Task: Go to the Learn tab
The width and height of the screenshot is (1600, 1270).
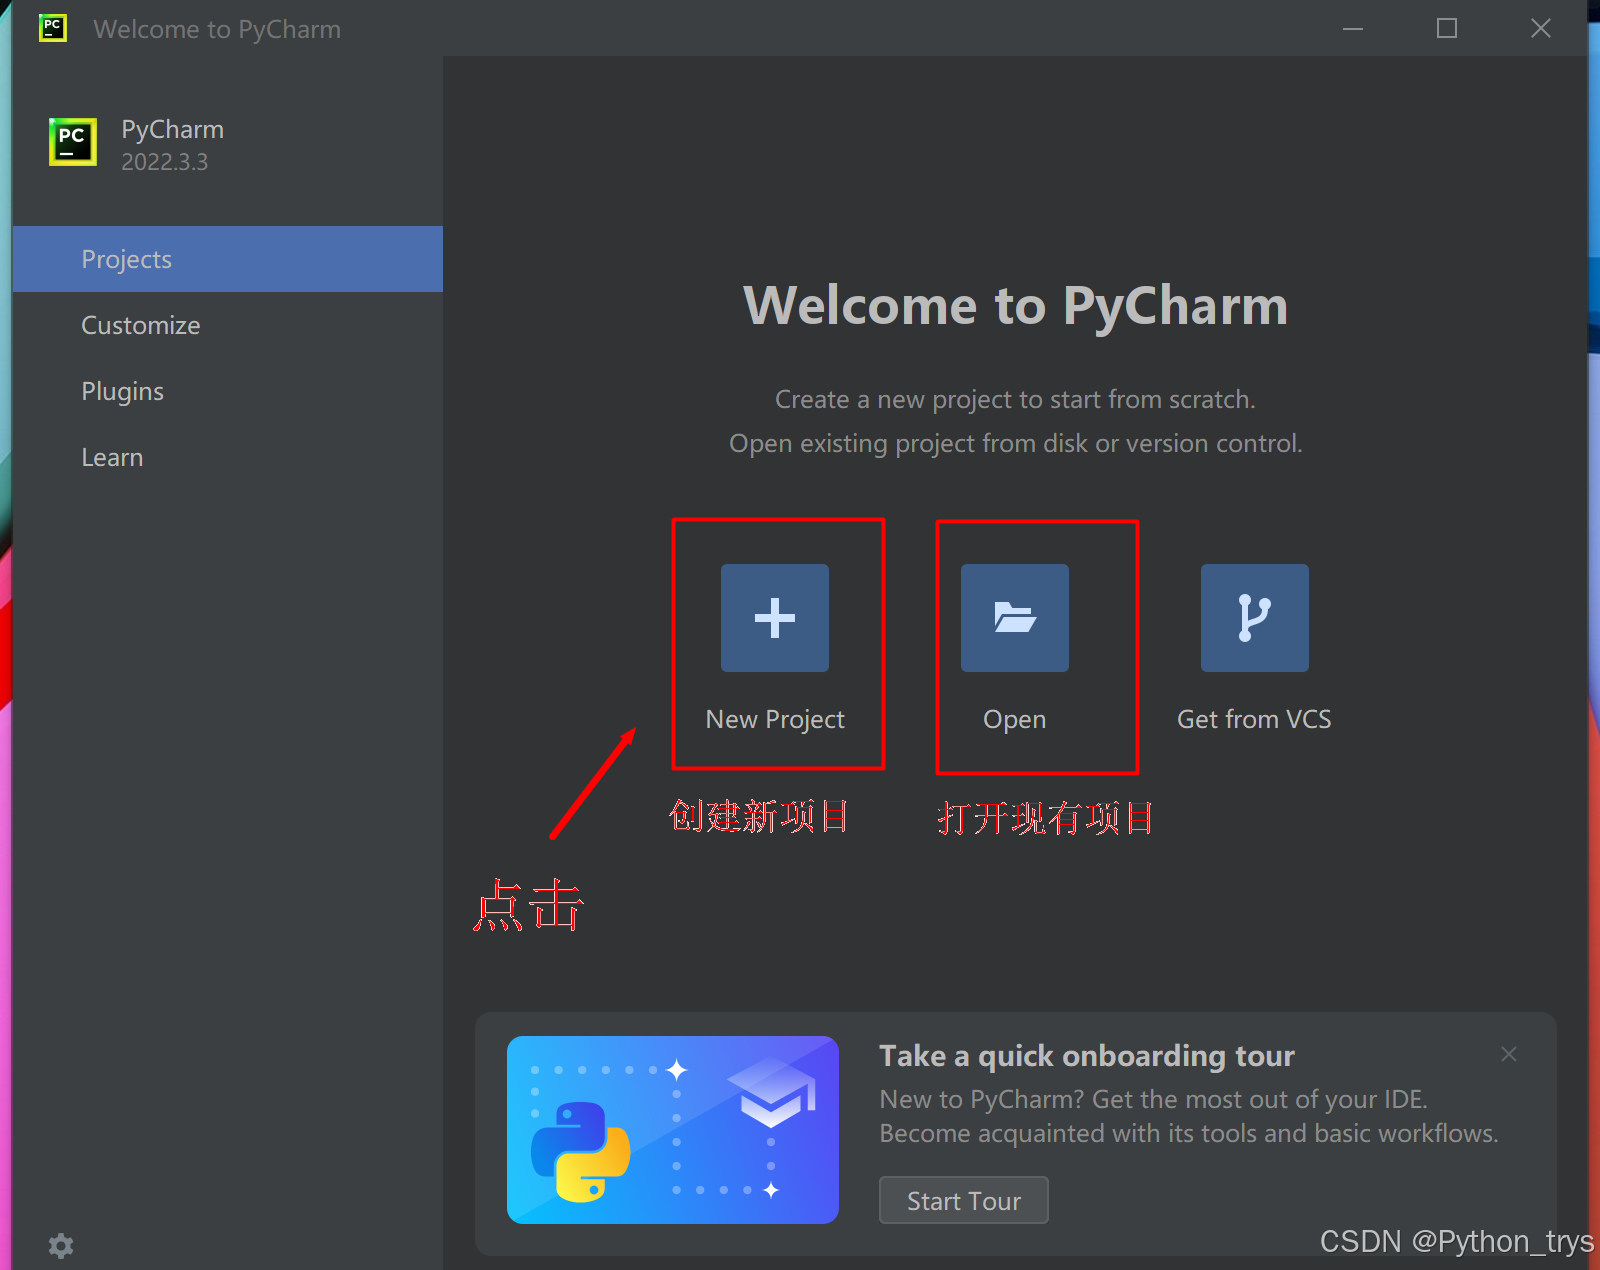Action: (228, 457)
